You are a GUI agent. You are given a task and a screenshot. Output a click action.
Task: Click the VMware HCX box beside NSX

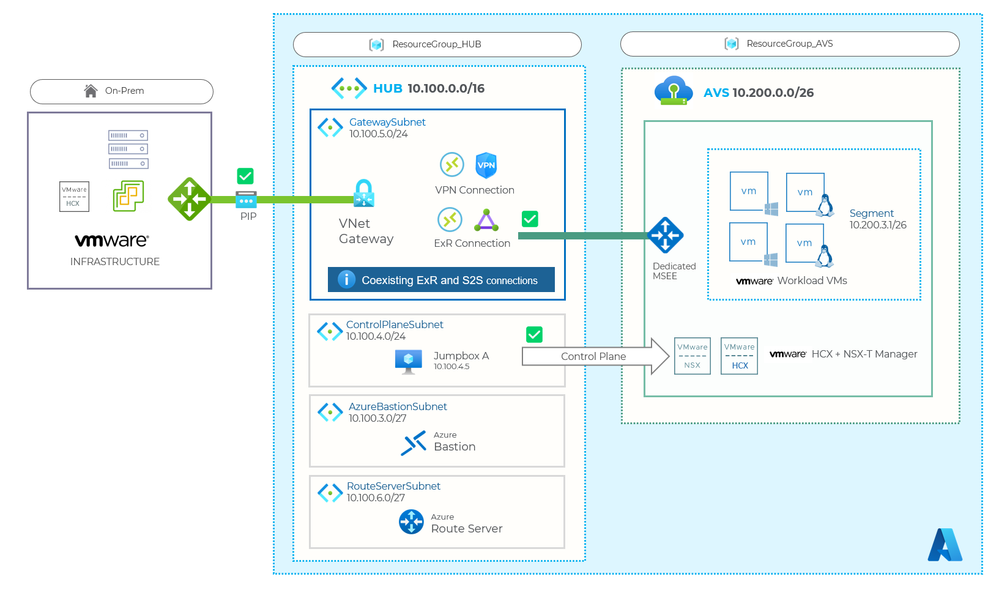point(739,356)
